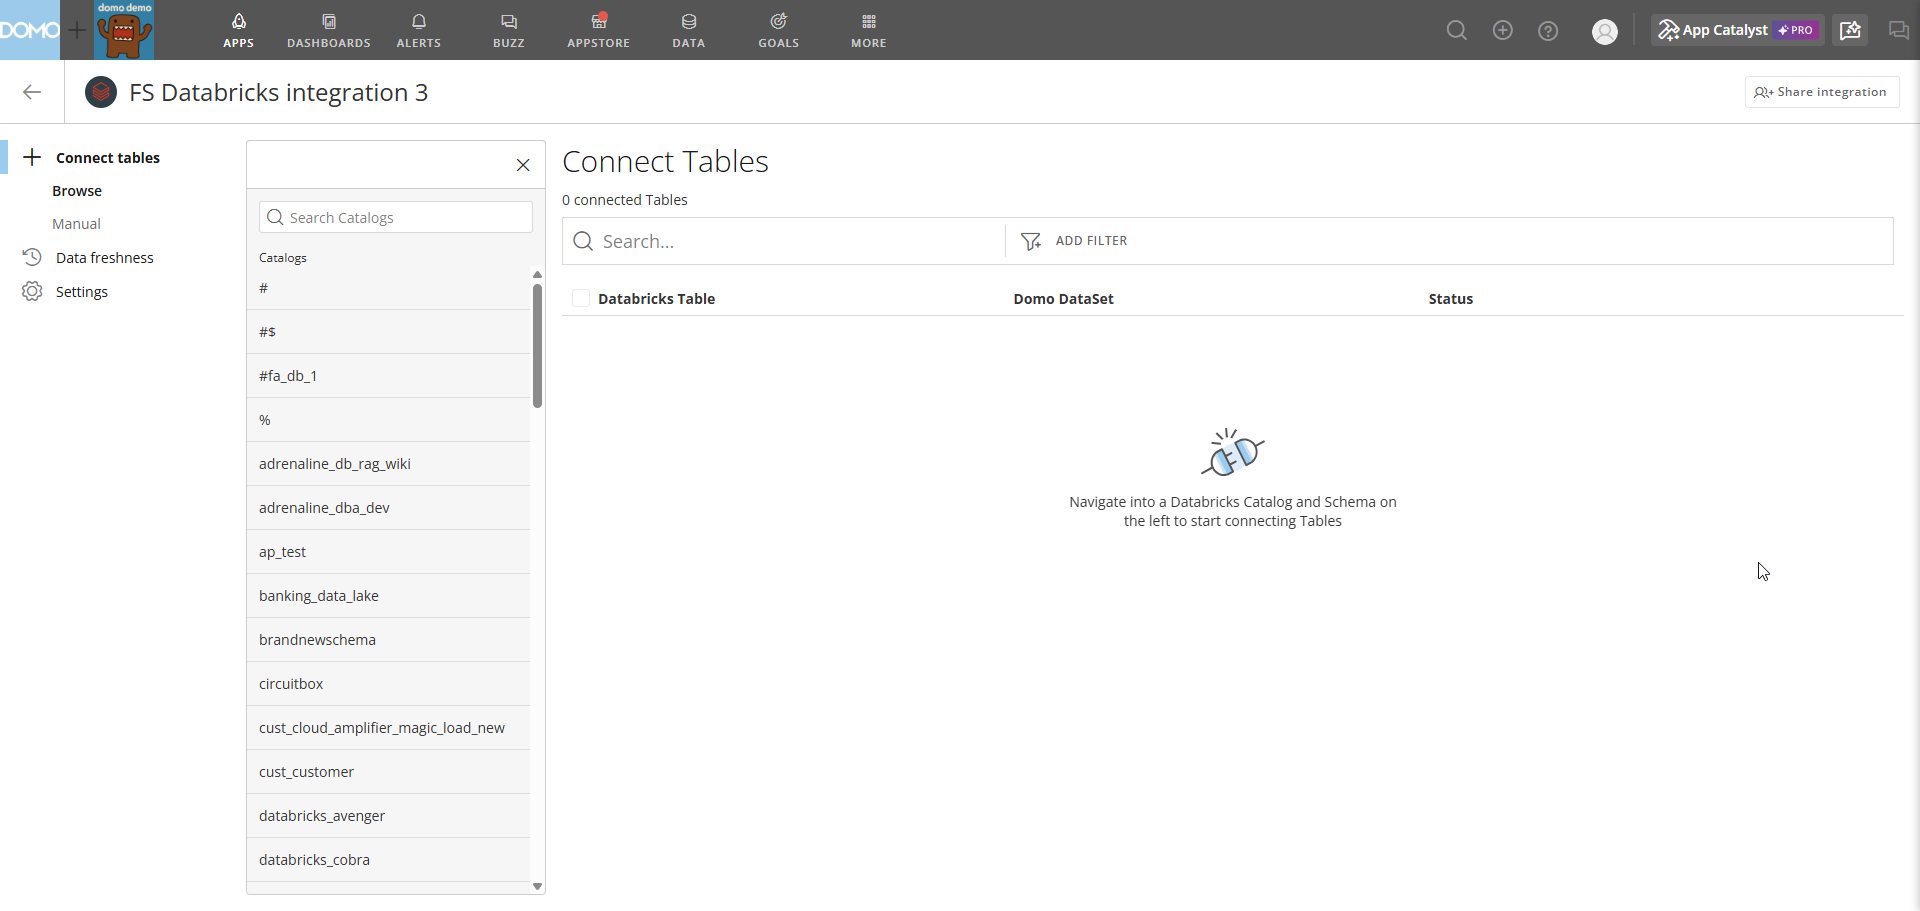The width and height of the screenshot is (1920, 911).
Task: Open ap_test catalog
Action: point(388,552)
